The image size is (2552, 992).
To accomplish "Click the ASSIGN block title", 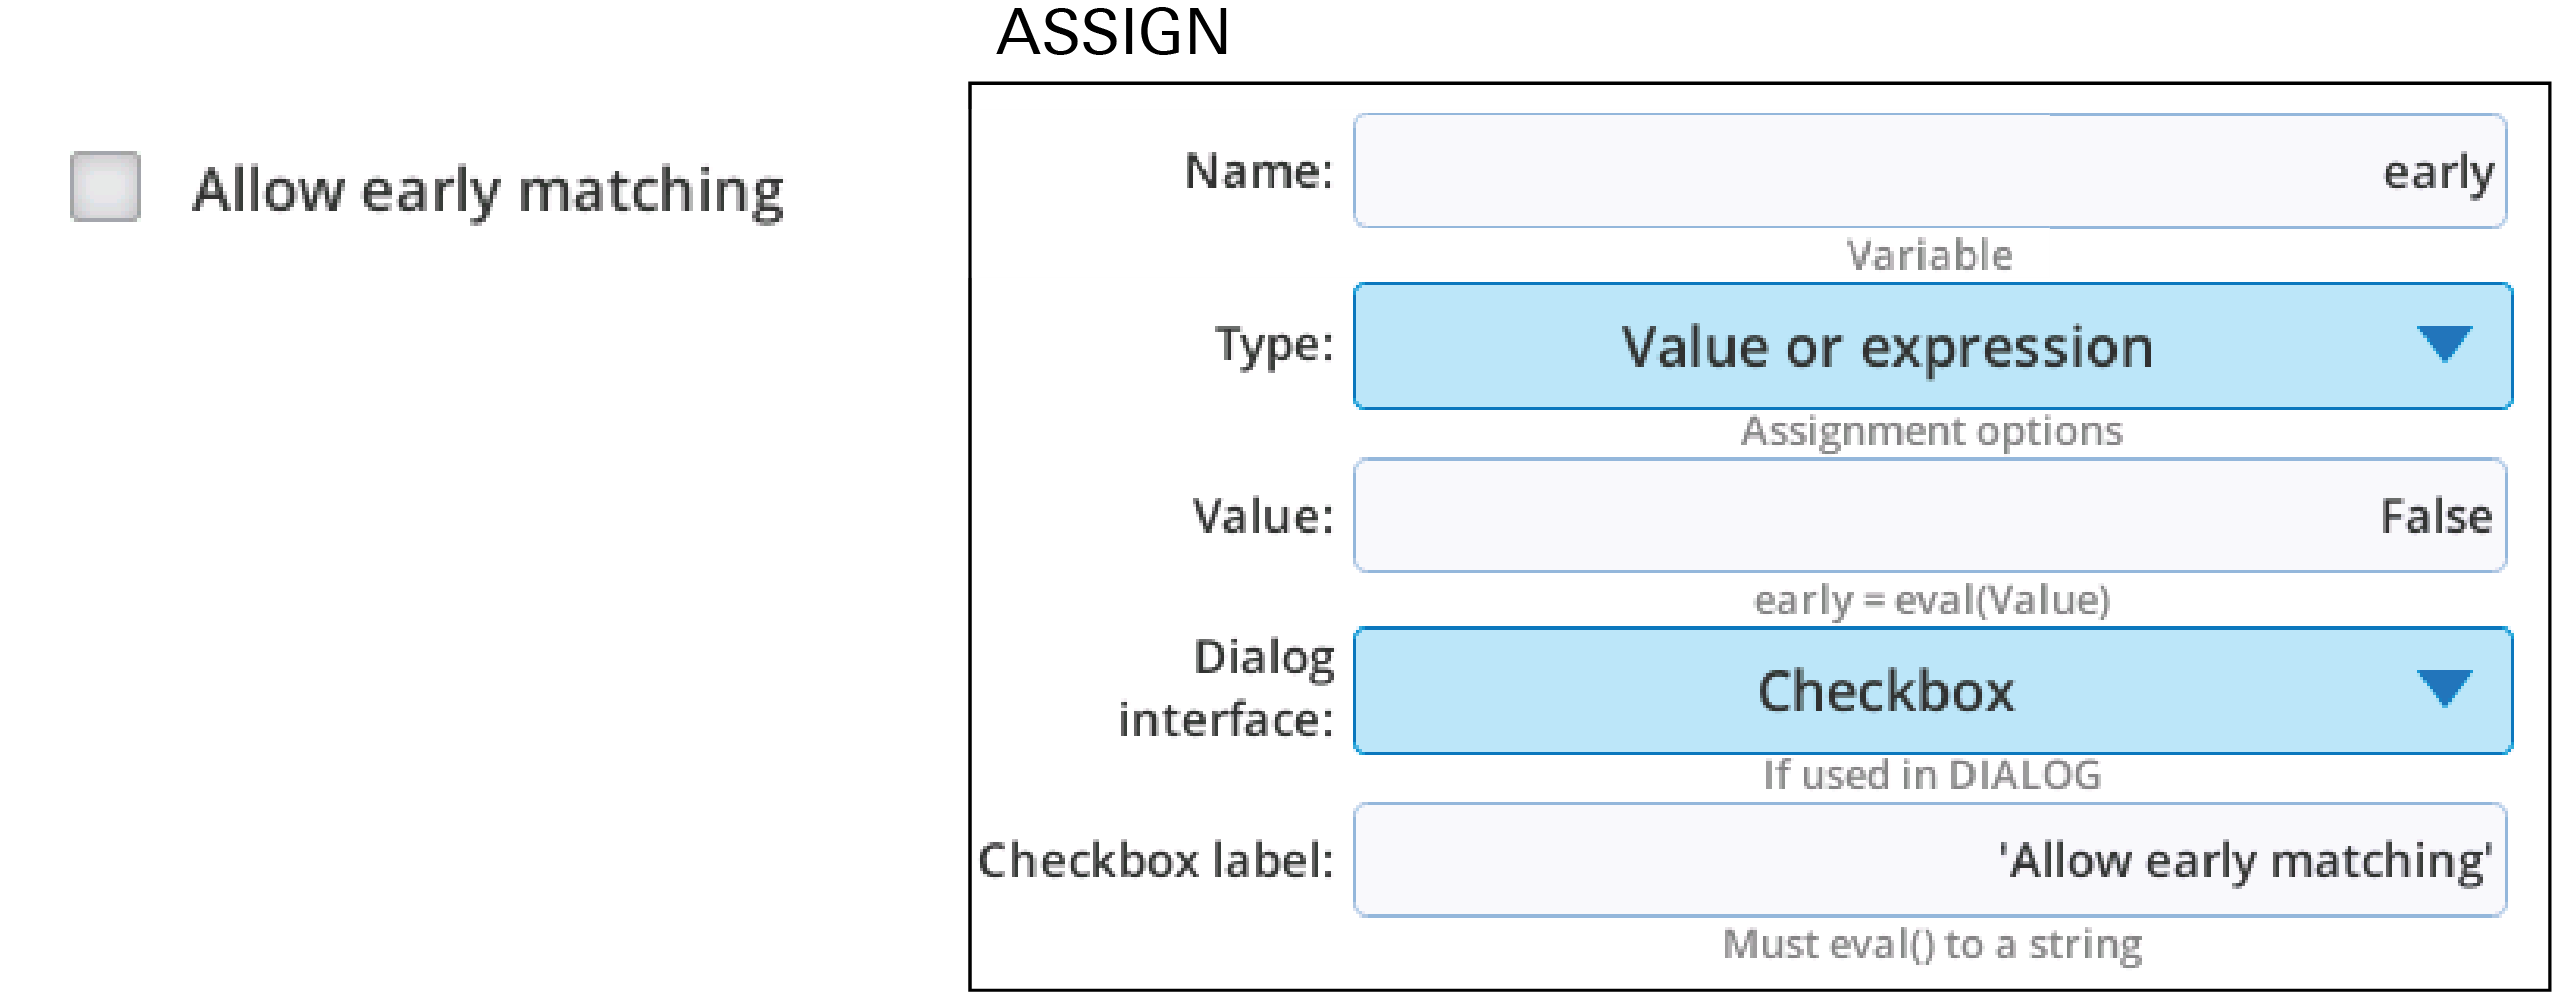I will tap(1113, 33).
